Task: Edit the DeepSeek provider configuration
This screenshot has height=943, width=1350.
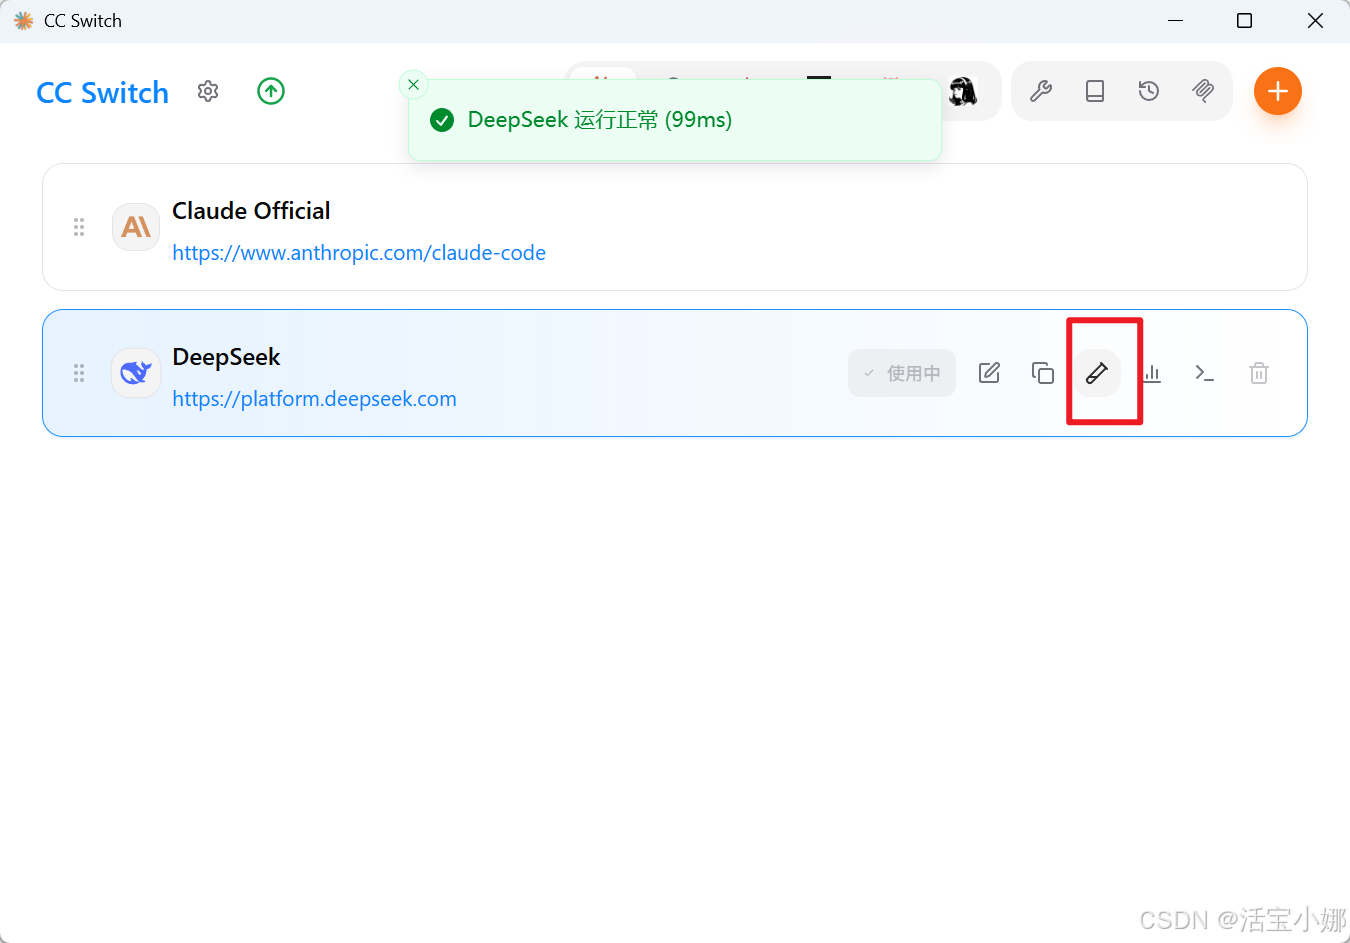Action: [989, 373]
